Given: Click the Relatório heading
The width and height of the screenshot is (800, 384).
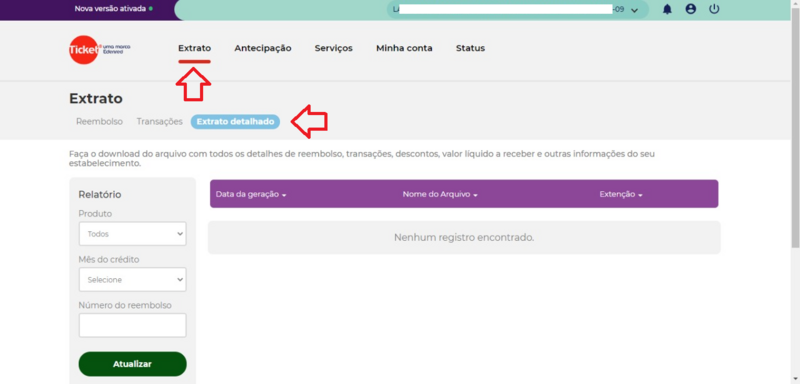Looking at the screenshot, I should pos(100,195).
